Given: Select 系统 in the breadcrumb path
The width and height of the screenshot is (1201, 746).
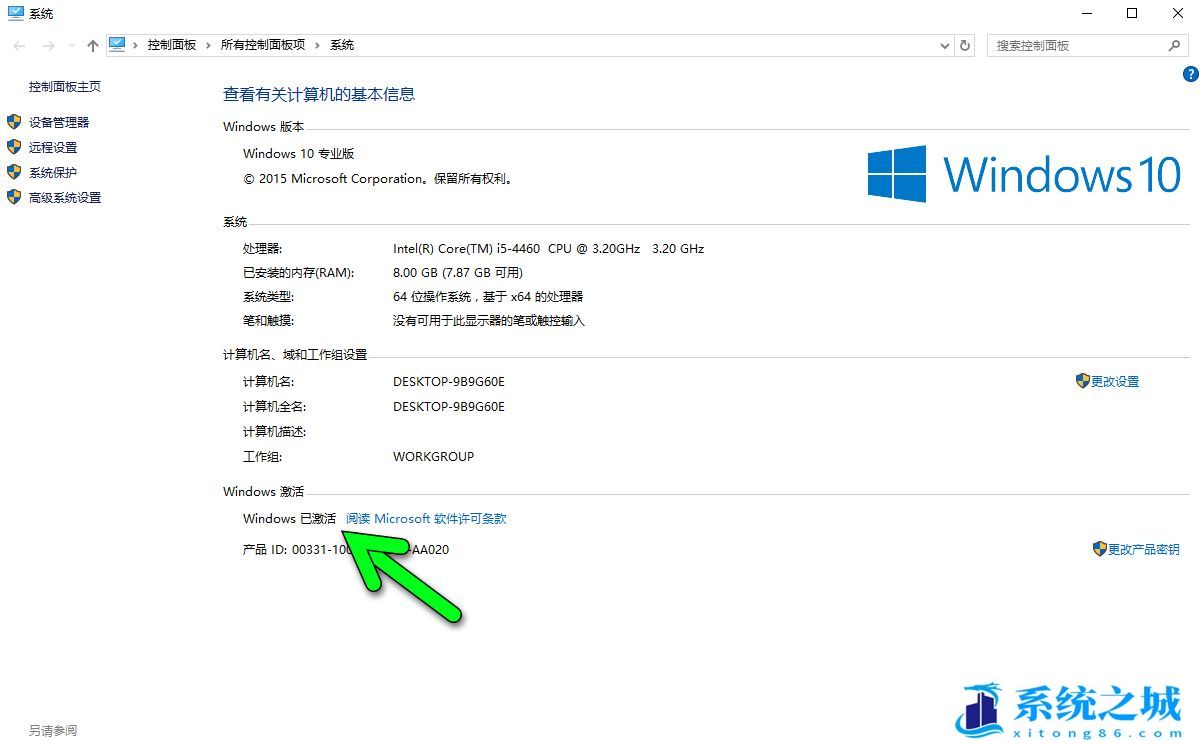Looking at the screenshot, I should coord(342,45).
